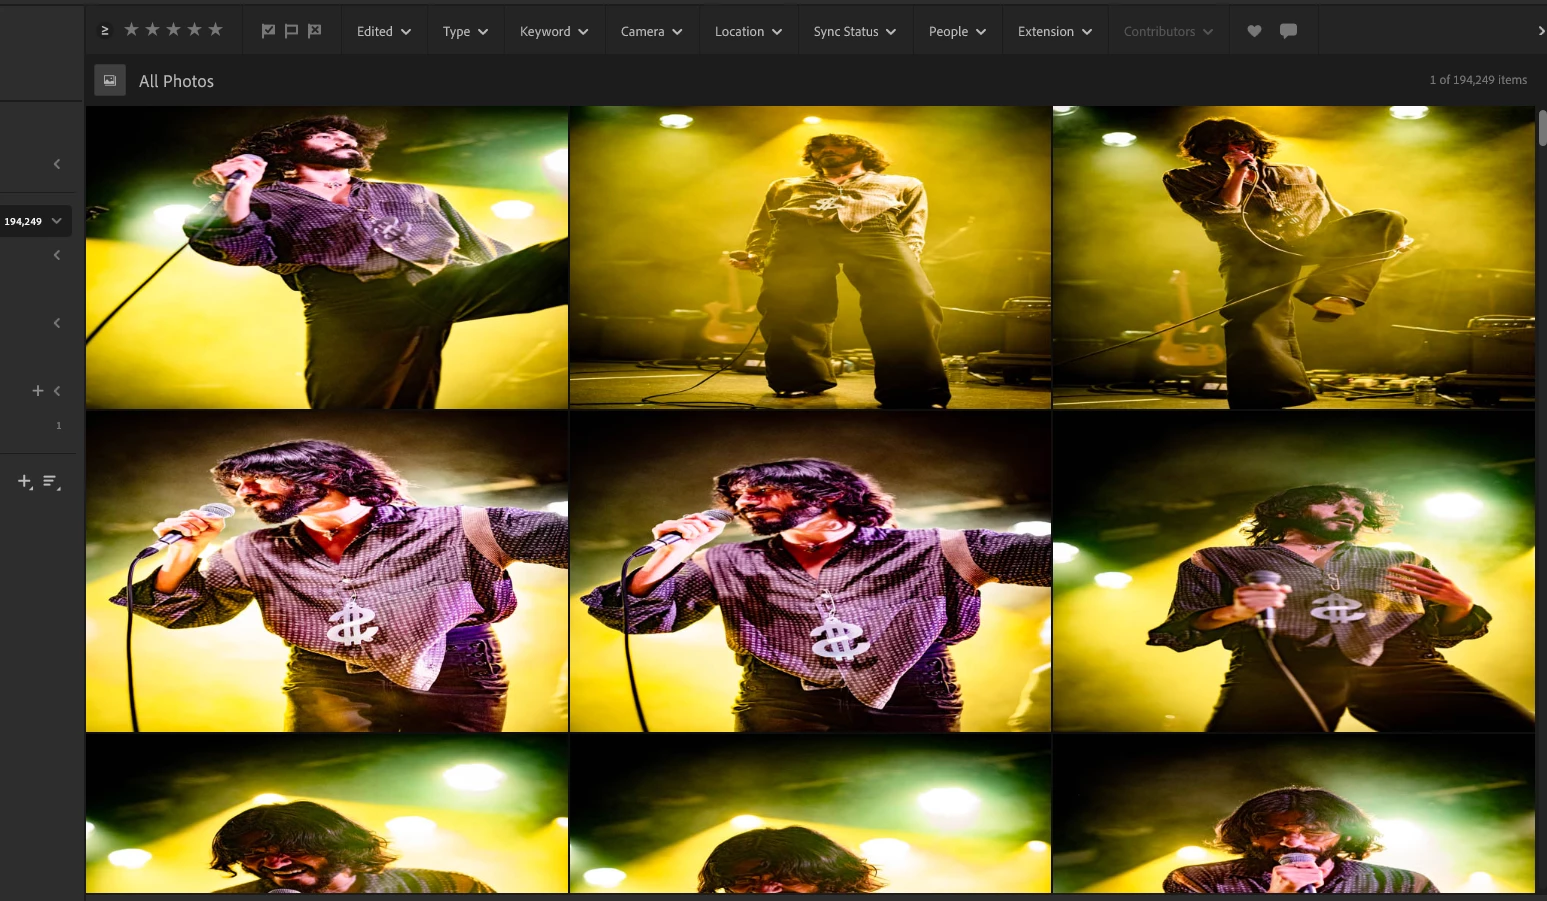
Task: Filter by two star rating
Action: (152, 30)
